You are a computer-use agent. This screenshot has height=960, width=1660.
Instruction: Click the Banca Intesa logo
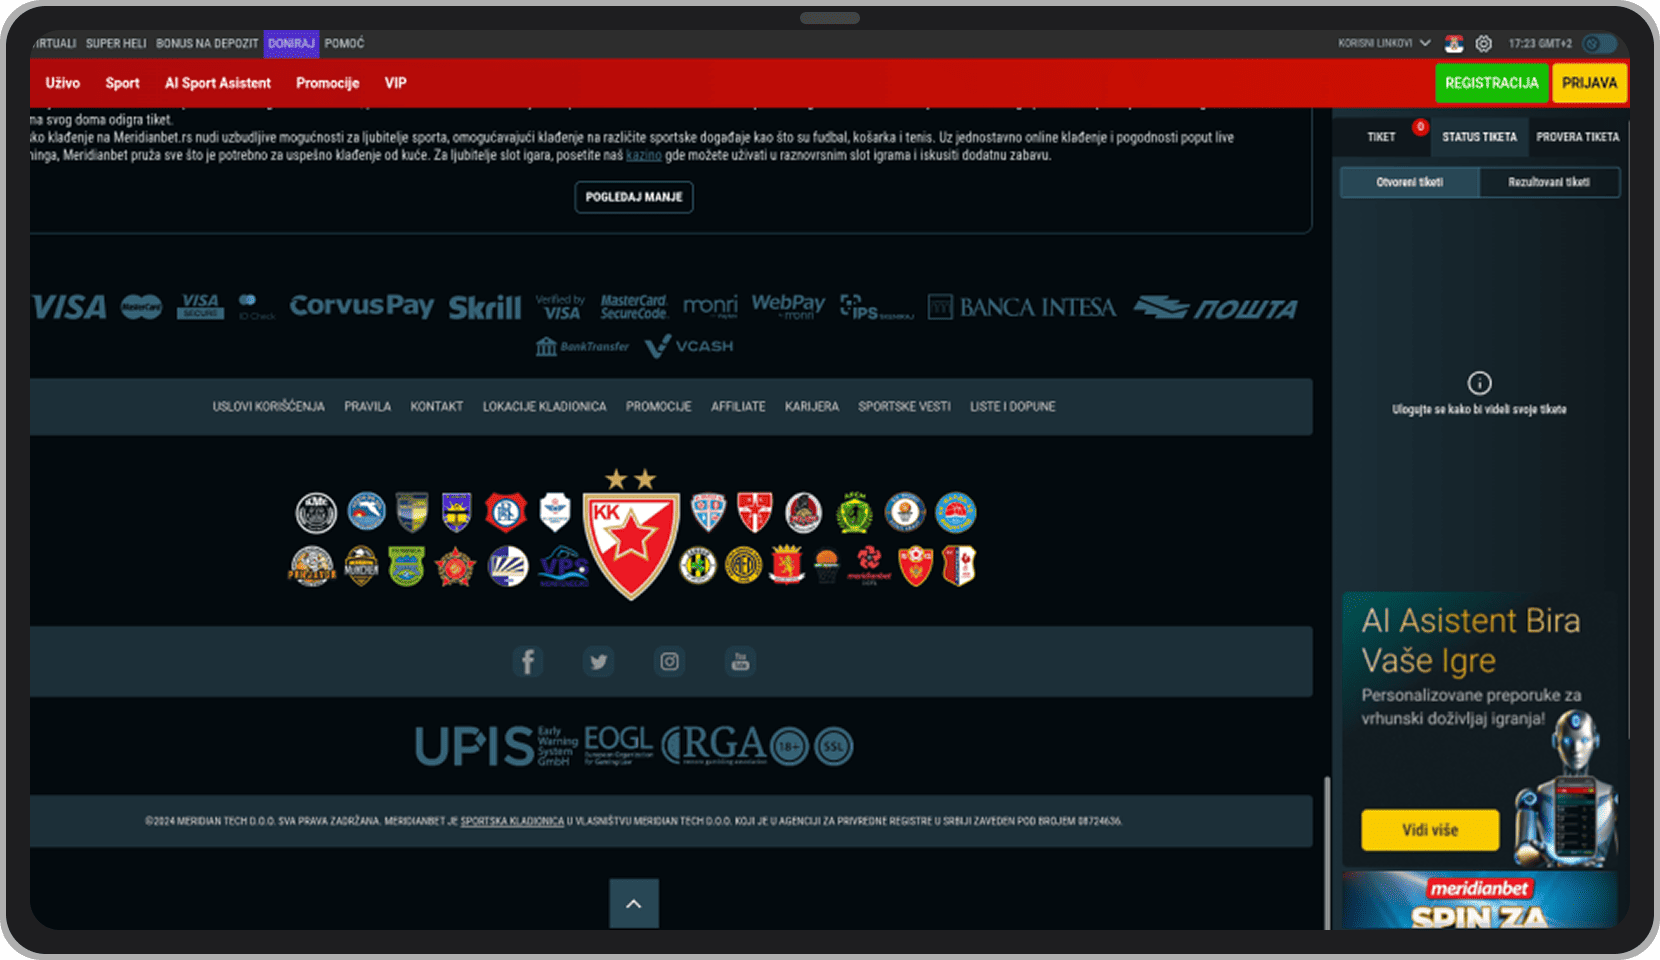click(1021, 307)
